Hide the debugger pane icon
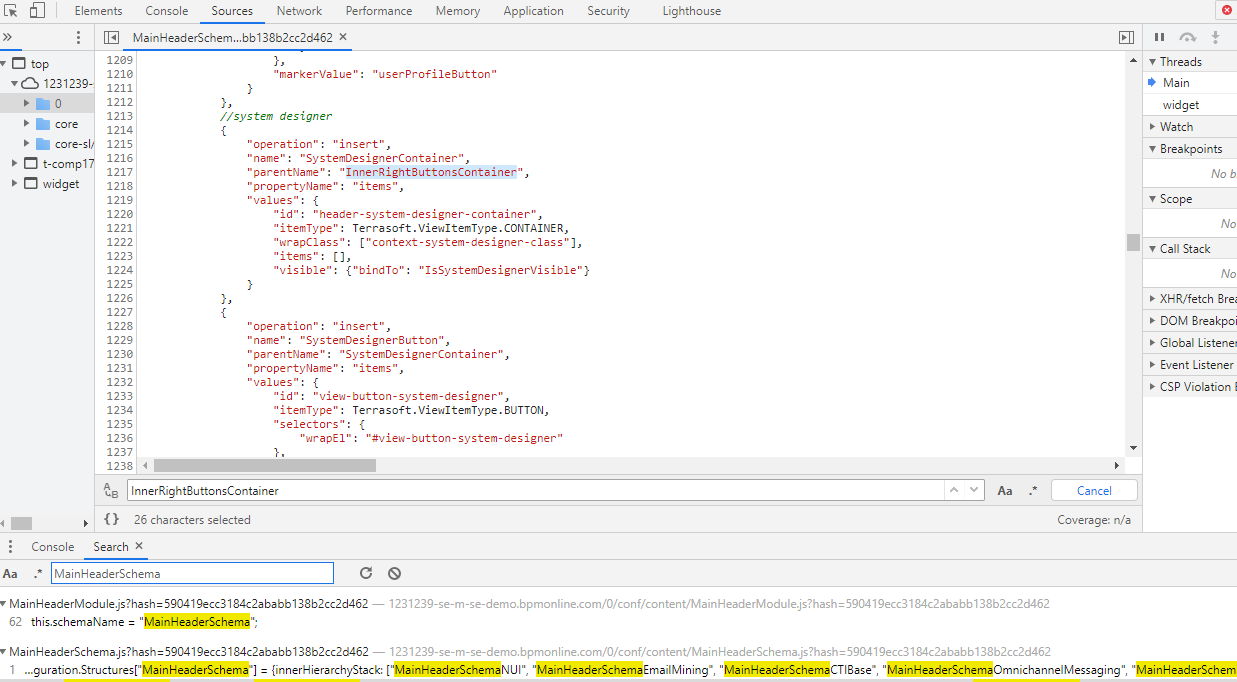The width and height of the screenshot is (1237, 682). coord(1126,37)
